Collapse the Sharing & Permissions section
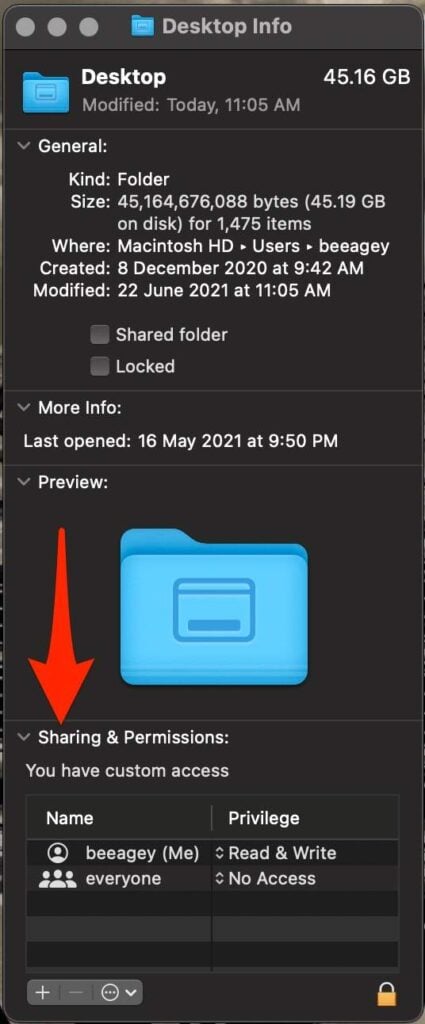Image resolution: width=425 pixels, height=1024 pixels. point(24,737)
